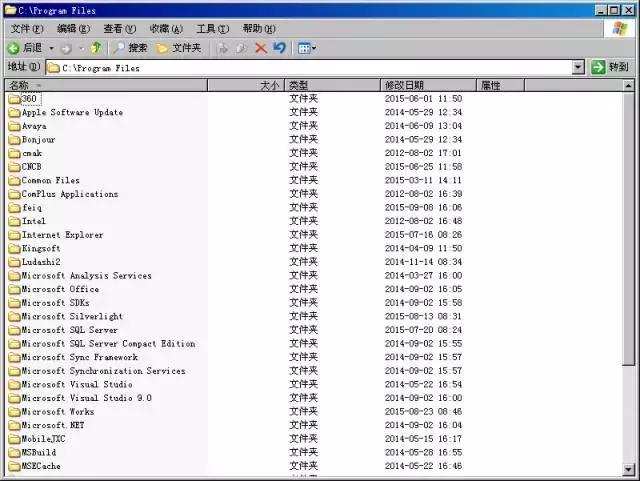Click the Go (转到) button
Viewport: 640px width, 481px height.
coord(610,67)
